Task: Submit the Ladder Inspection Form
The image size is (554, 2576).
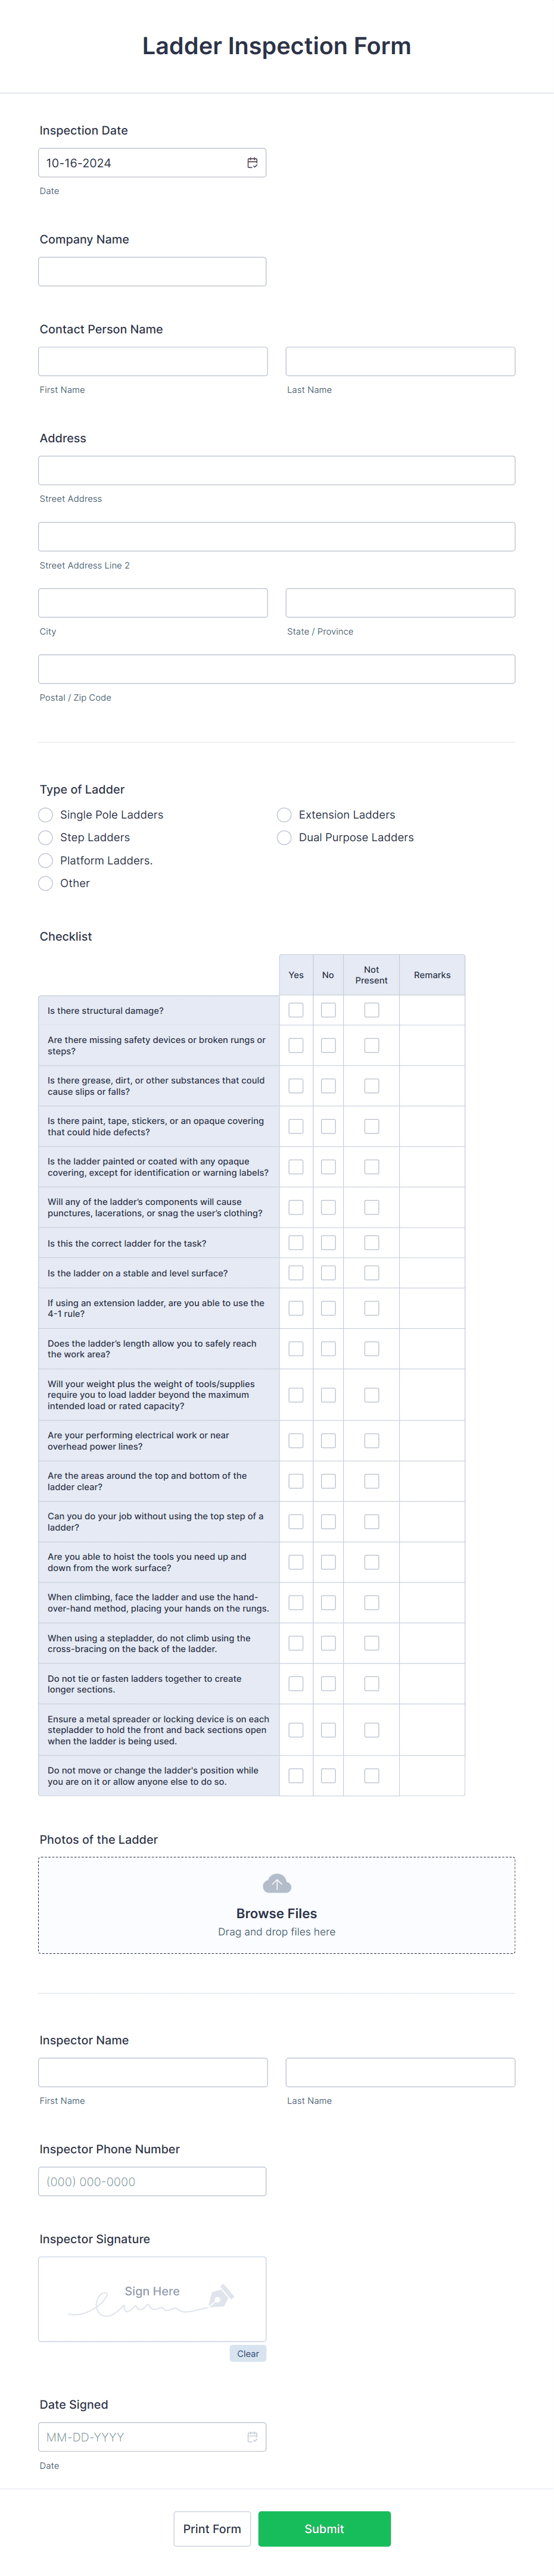Action: tap(324, 2528)
